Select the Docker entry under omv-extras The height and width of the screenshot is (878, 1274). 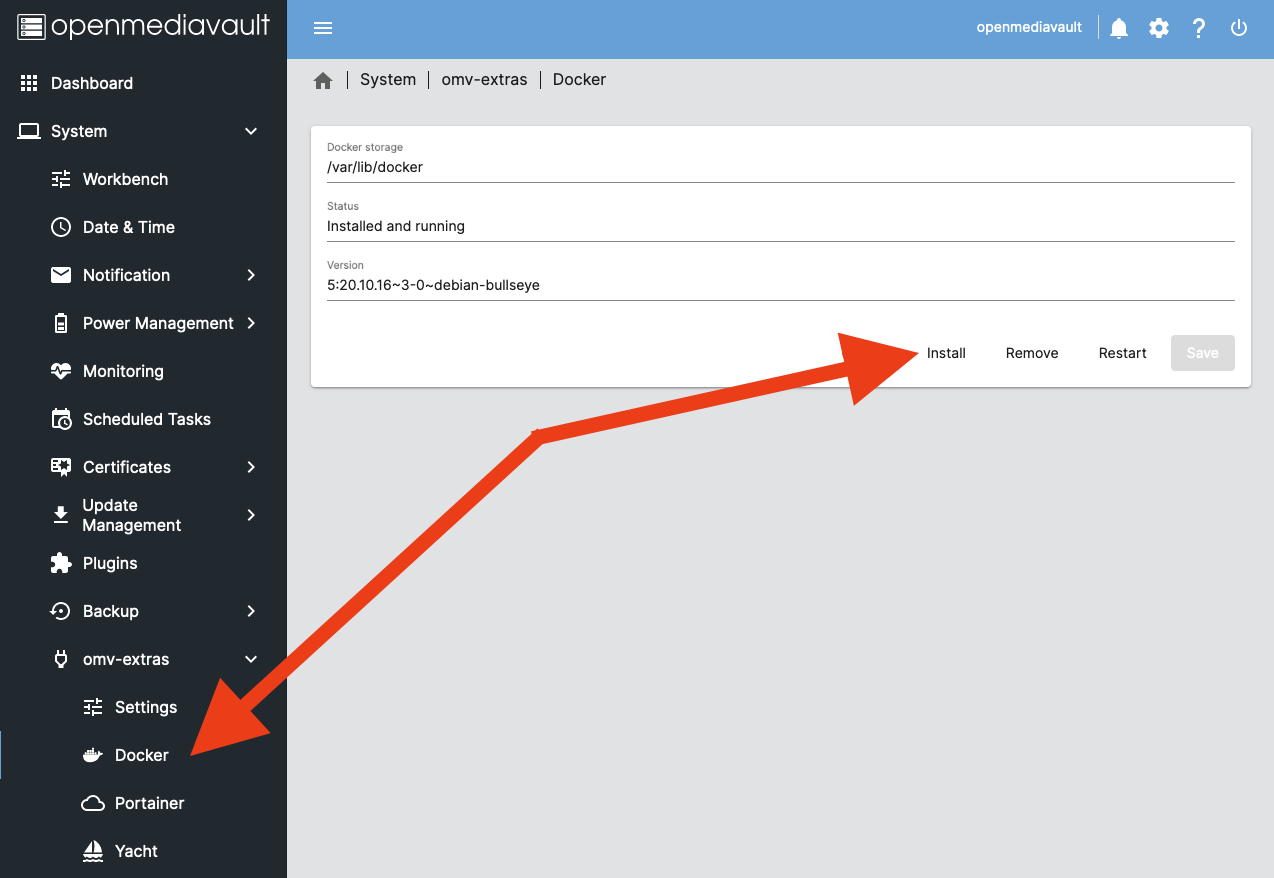139,755
